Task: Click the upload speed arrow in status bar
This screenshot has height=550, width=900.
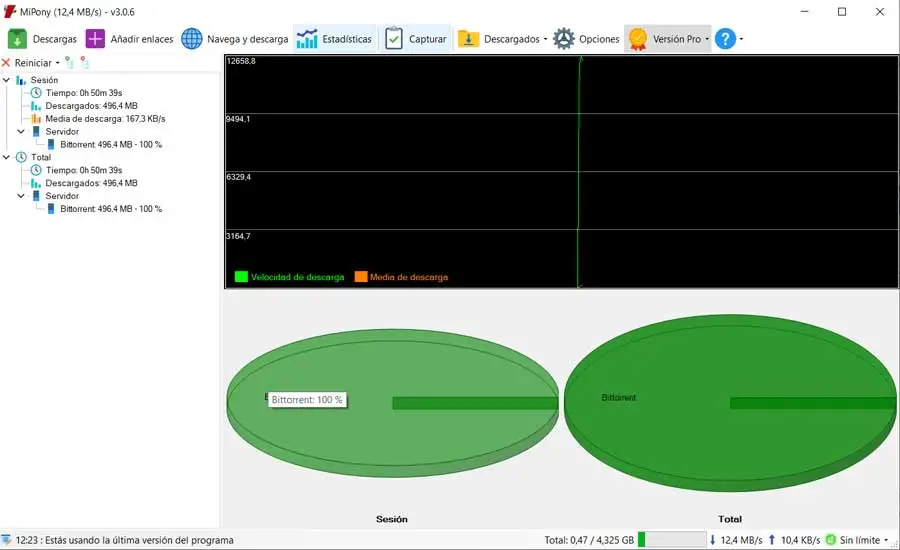Action: [x=772, y=540]
